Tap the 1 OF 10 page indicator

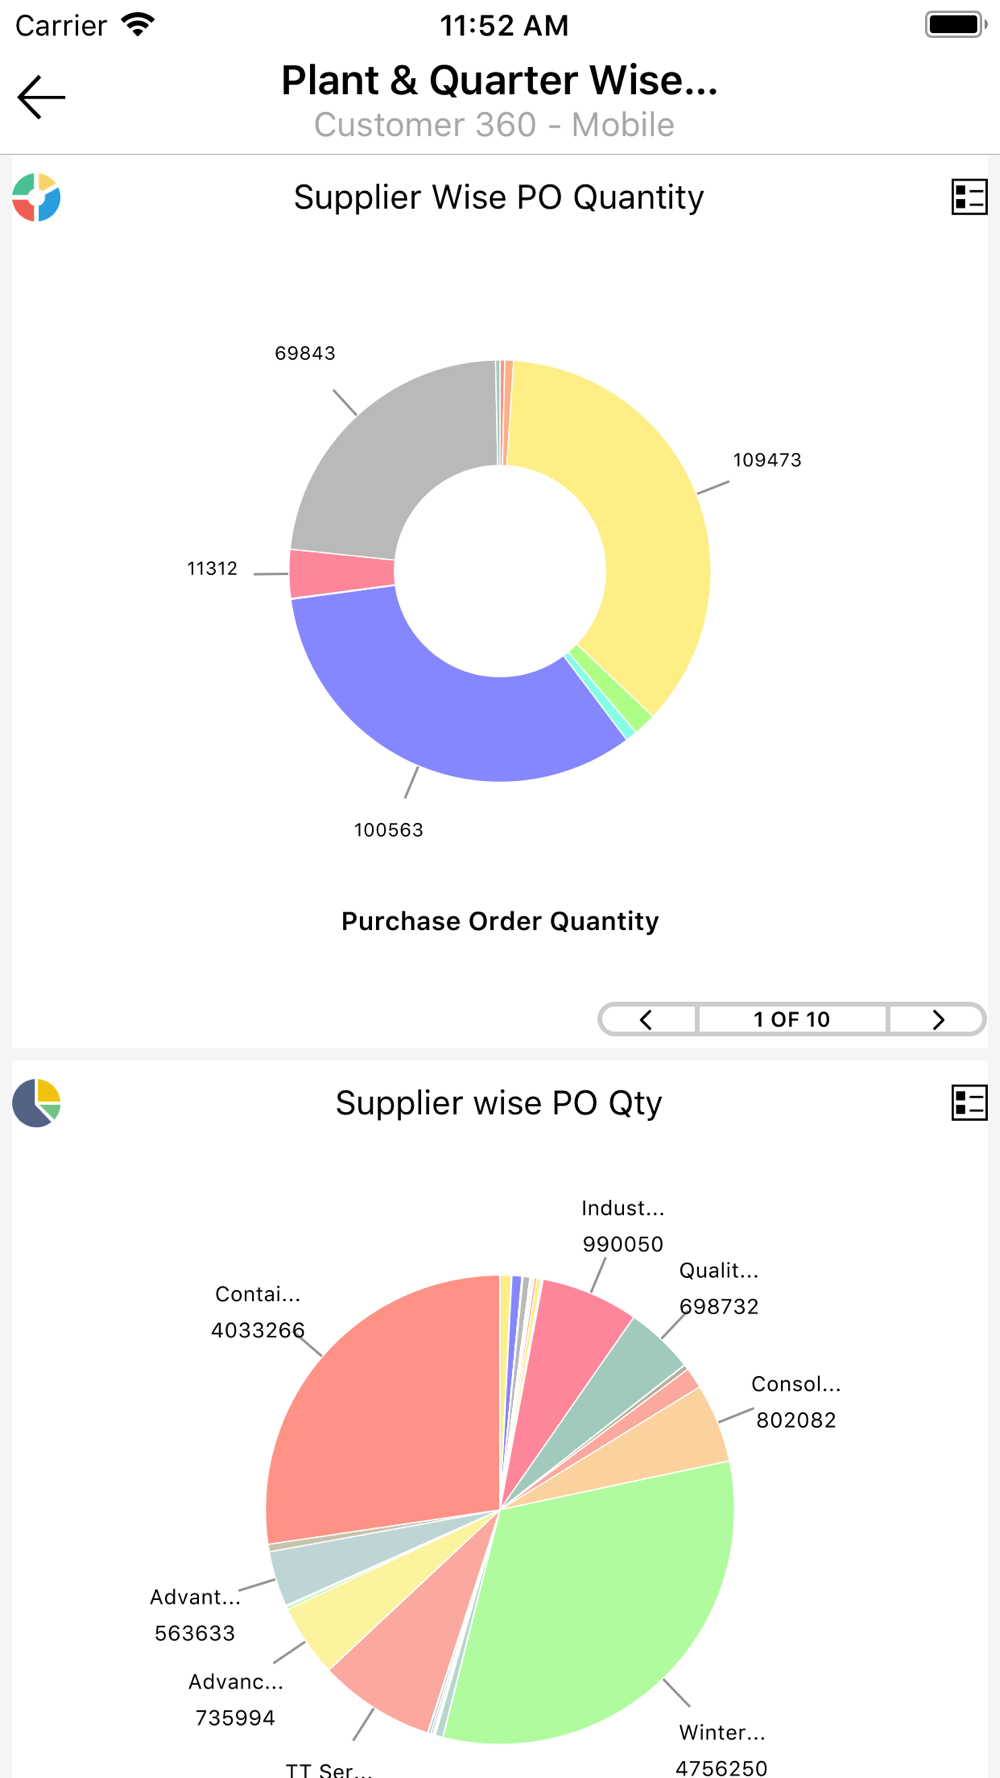(x=792, y=1019)
